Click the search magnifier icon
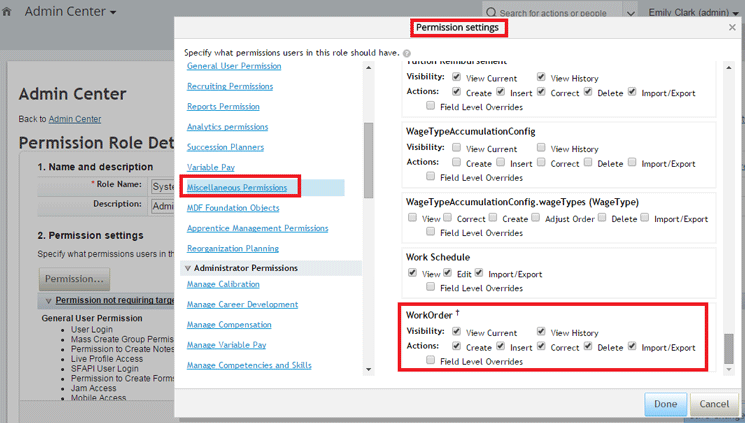 [x=491, y=12]
